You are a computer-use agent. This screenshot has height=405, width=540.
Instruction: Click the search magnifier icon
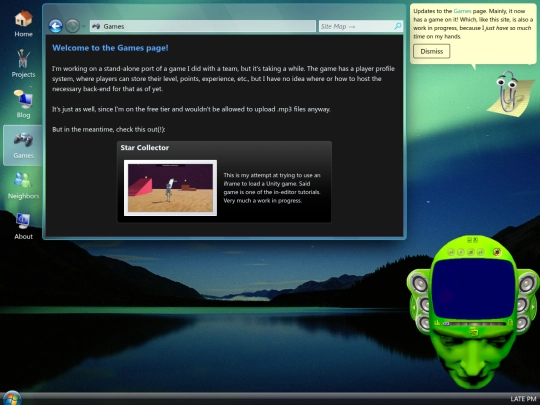click(x=398, y=26)
